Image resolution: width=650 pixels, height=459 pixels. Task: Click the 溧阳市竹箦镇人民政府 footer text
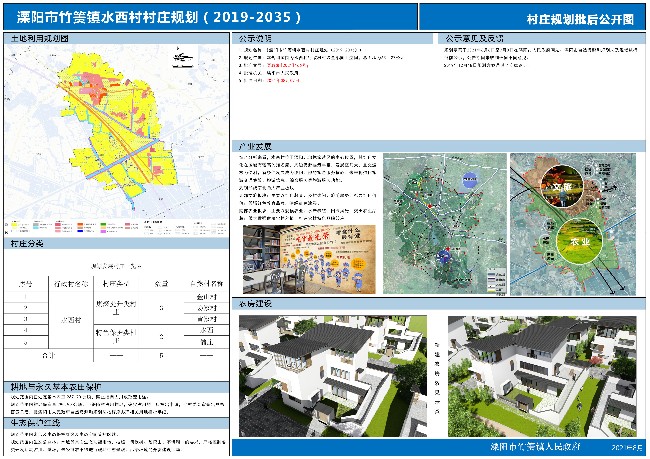tap(535, 447)
